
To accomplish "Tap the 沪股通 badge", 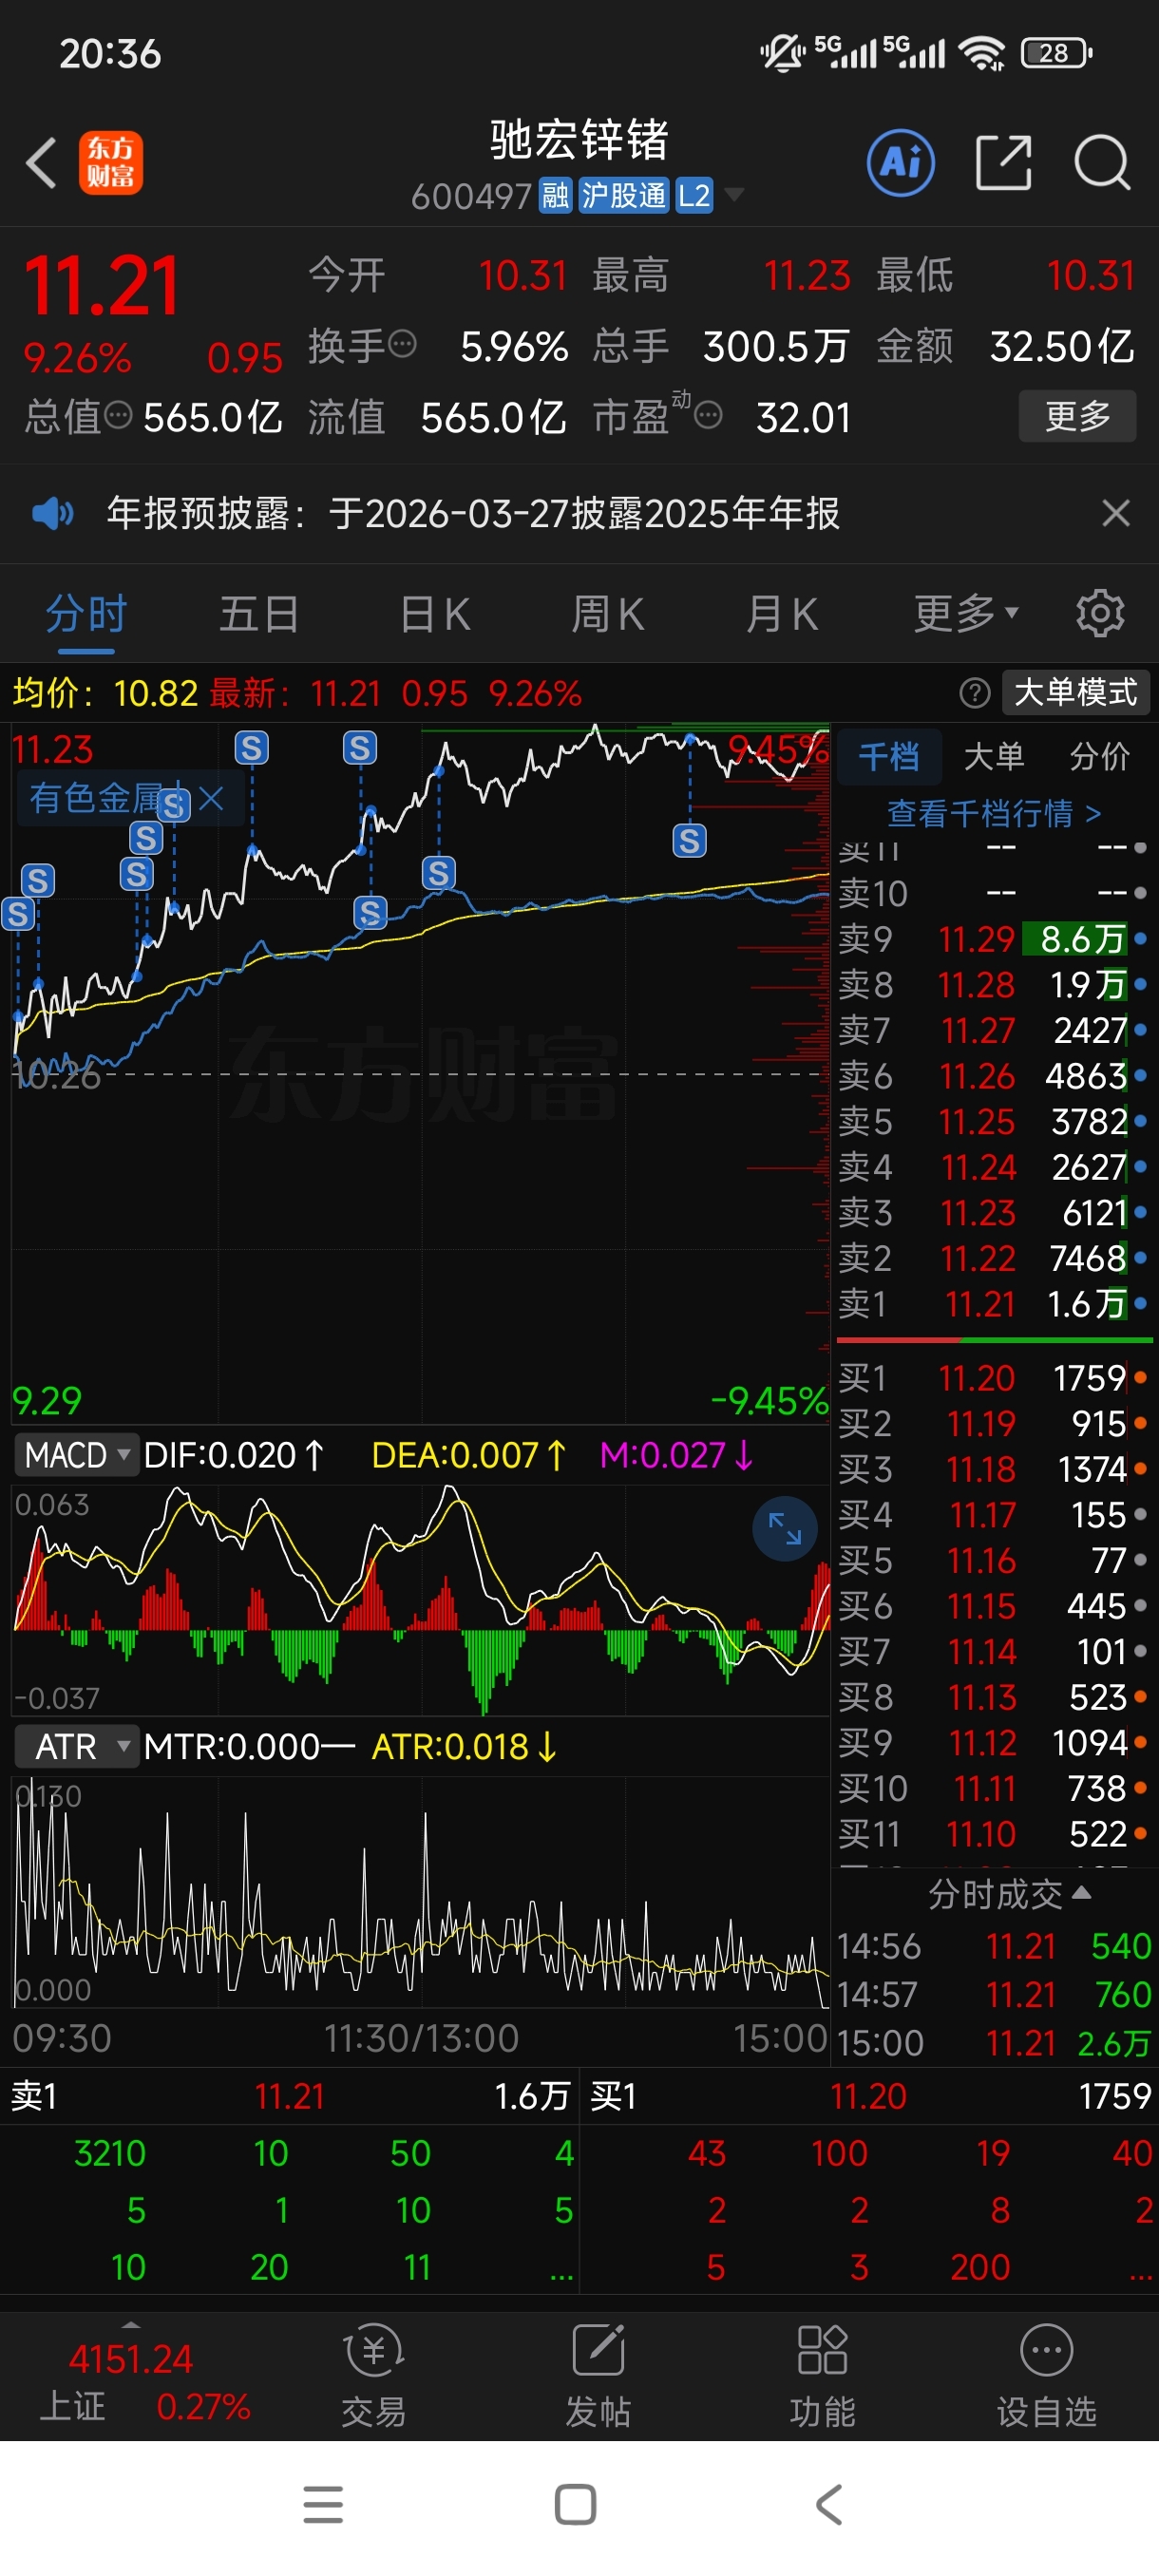I will point(622,195).
